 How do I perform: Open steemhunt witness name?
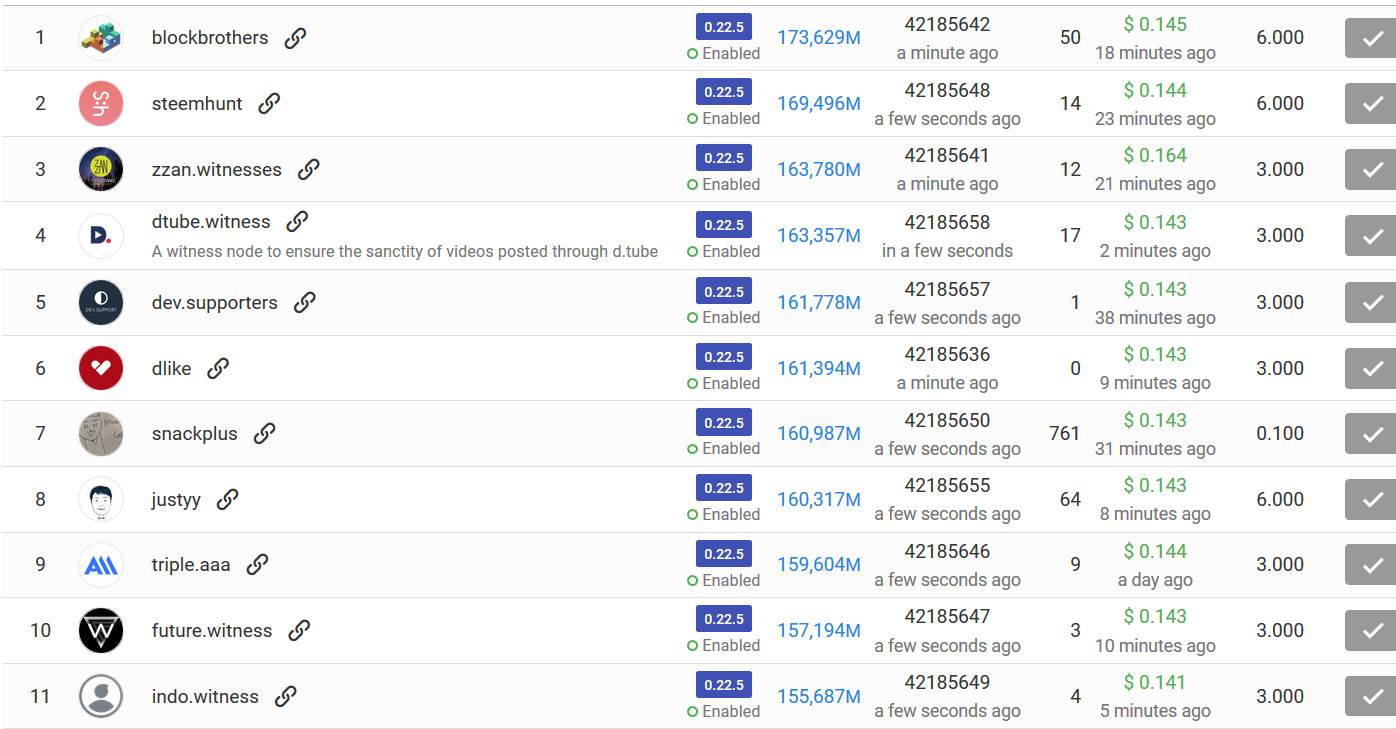pos(197,103)
